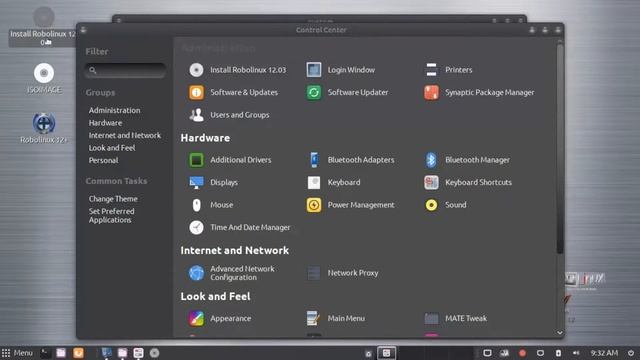Viewport: 640px width, 360px height.
Task: Click the Control Center scrollbar
Action: (560, 149)
